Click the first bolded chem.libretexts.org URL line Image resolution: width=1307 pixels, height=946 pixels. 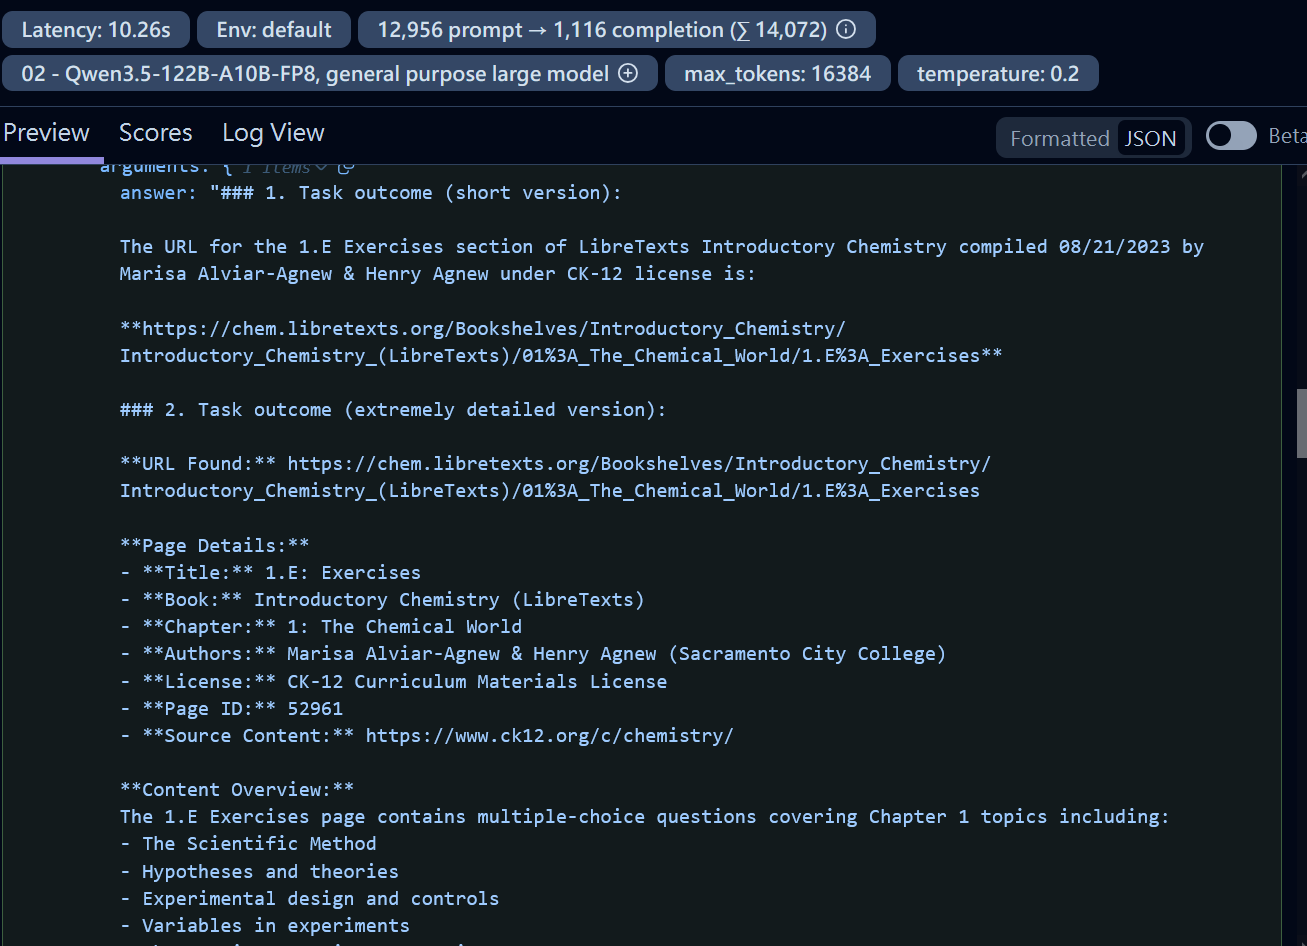(483, 328)
